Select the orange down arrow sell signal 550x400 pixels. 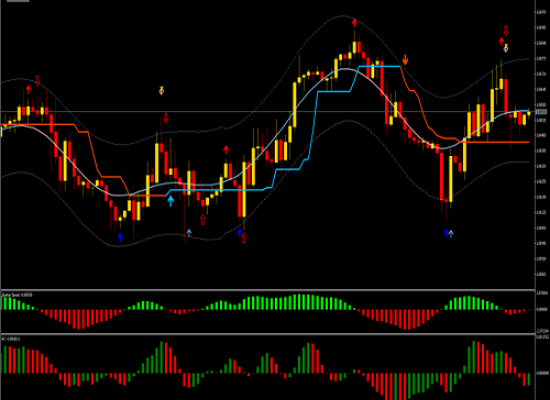tap(405, 60)
